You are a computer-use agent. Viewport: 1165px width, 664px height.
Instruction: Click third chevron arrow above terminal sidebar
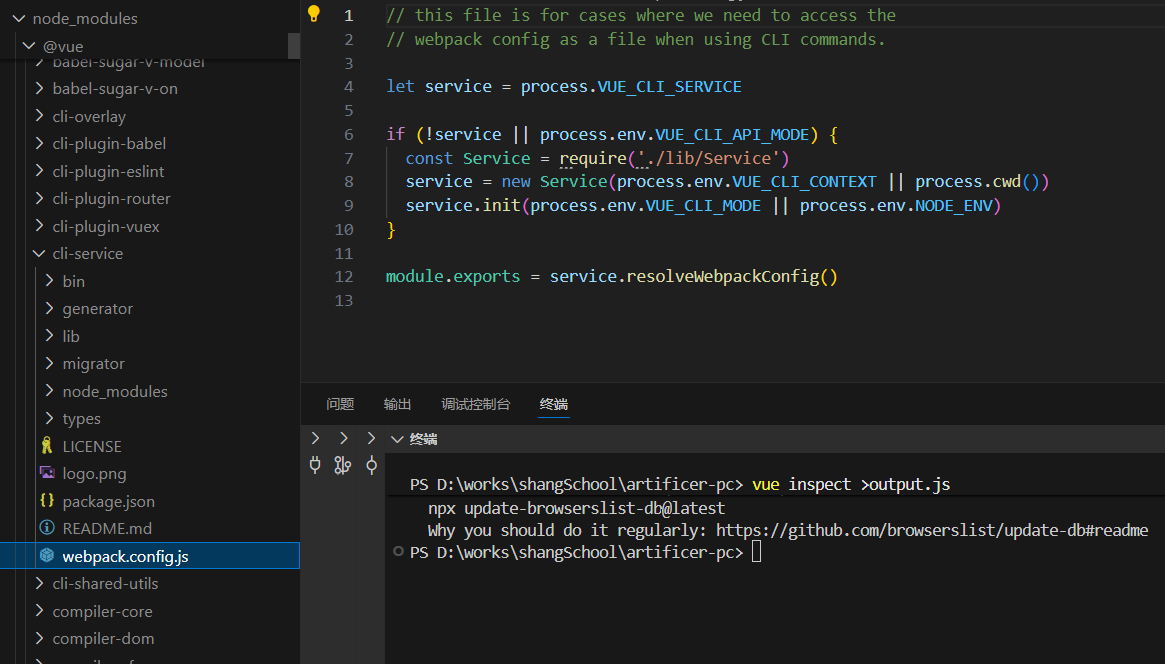[x=371, y=438]
